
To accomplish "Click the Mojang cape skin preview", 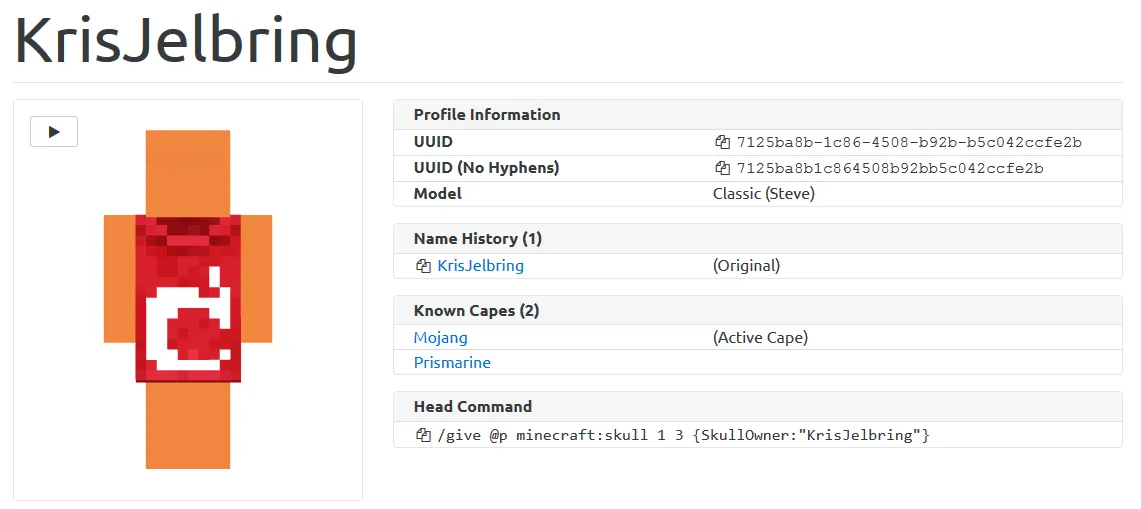I will click(188, 299).
